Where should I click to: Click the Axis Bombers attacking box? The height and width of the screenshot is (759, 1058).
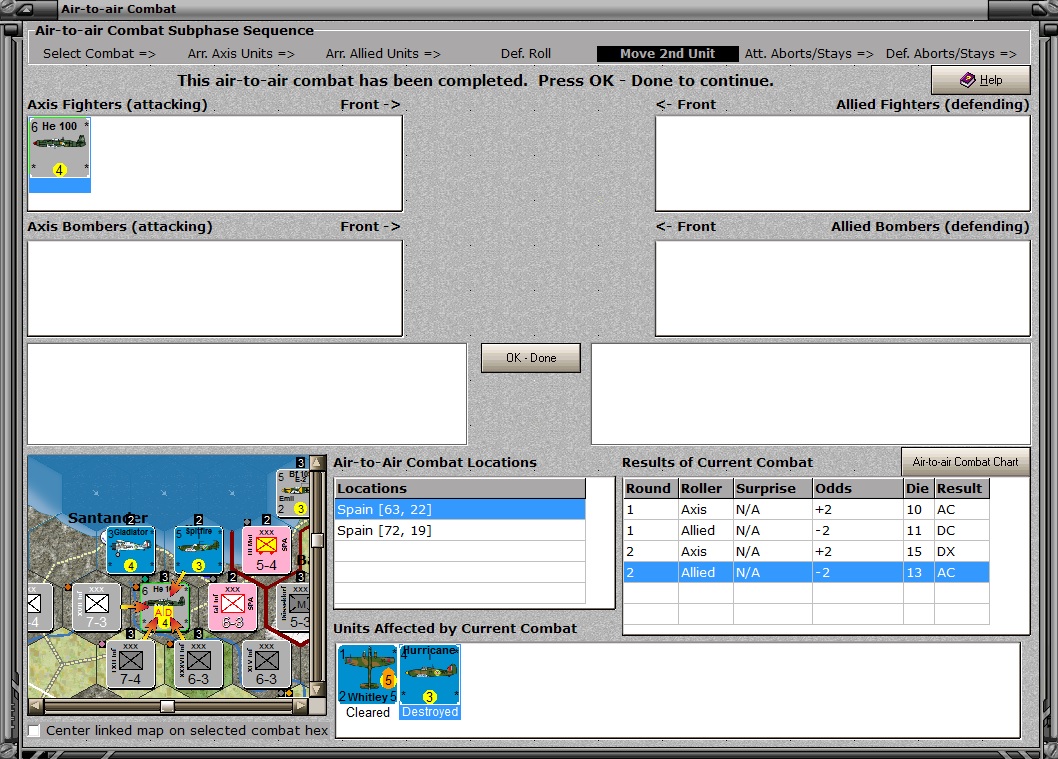tap(215, 288)
